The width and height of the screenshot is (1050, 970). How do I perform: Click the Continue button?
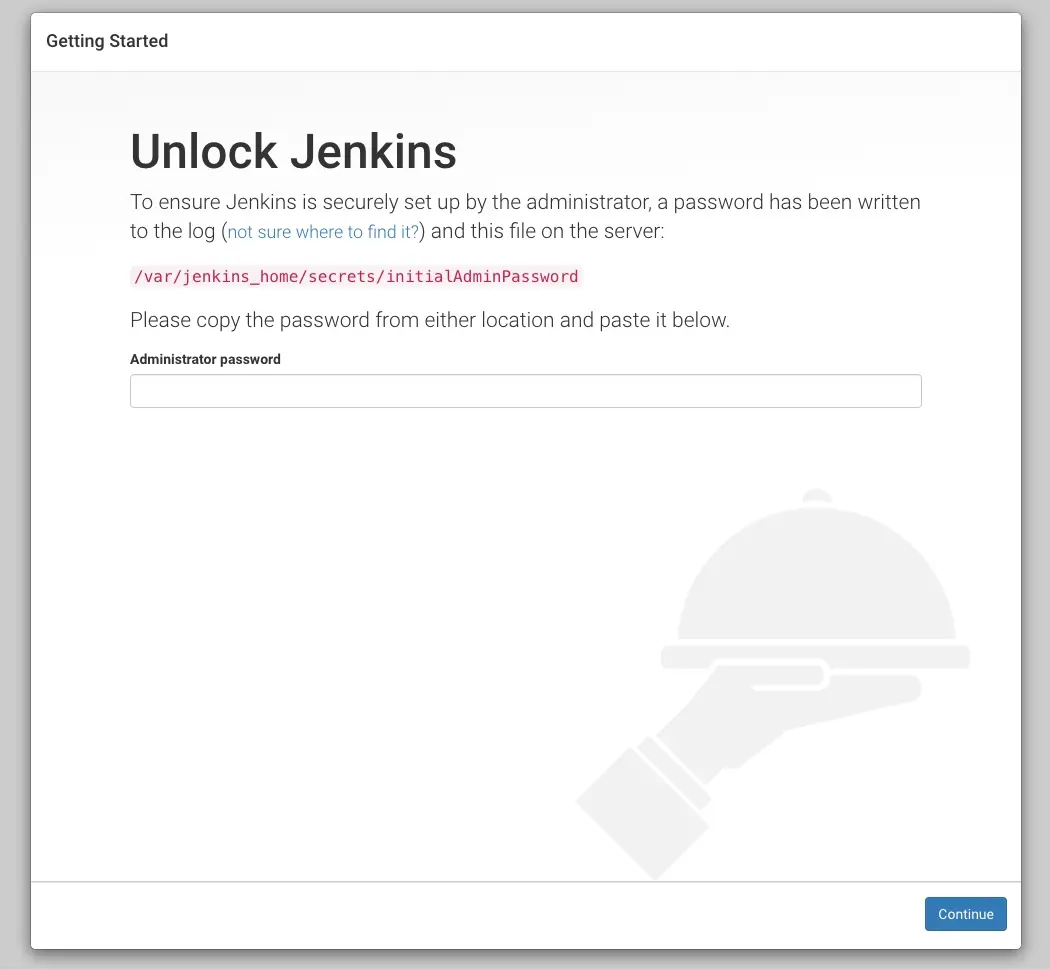point(966,914)
